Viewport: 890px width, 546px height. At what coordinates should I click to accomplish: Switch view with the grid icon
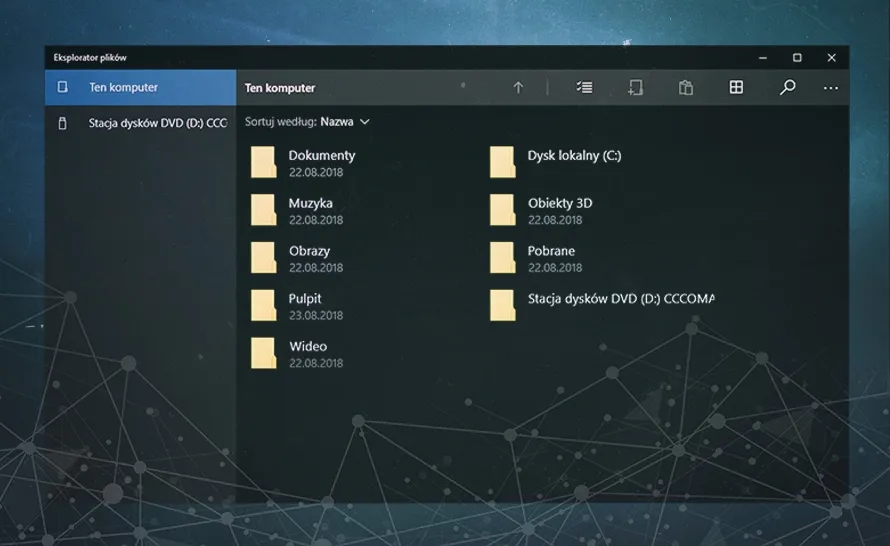pyautogui.click(x=736, y=87)
